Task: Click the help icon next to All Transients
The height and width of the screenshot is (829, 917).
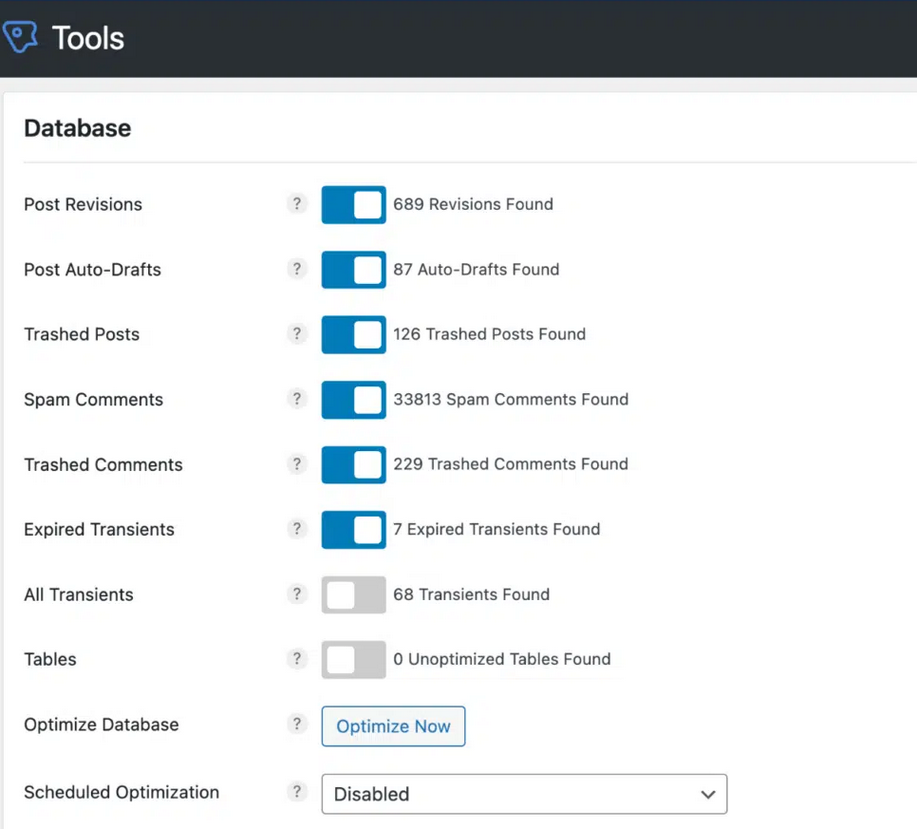Action: click(x=296, y=593)
